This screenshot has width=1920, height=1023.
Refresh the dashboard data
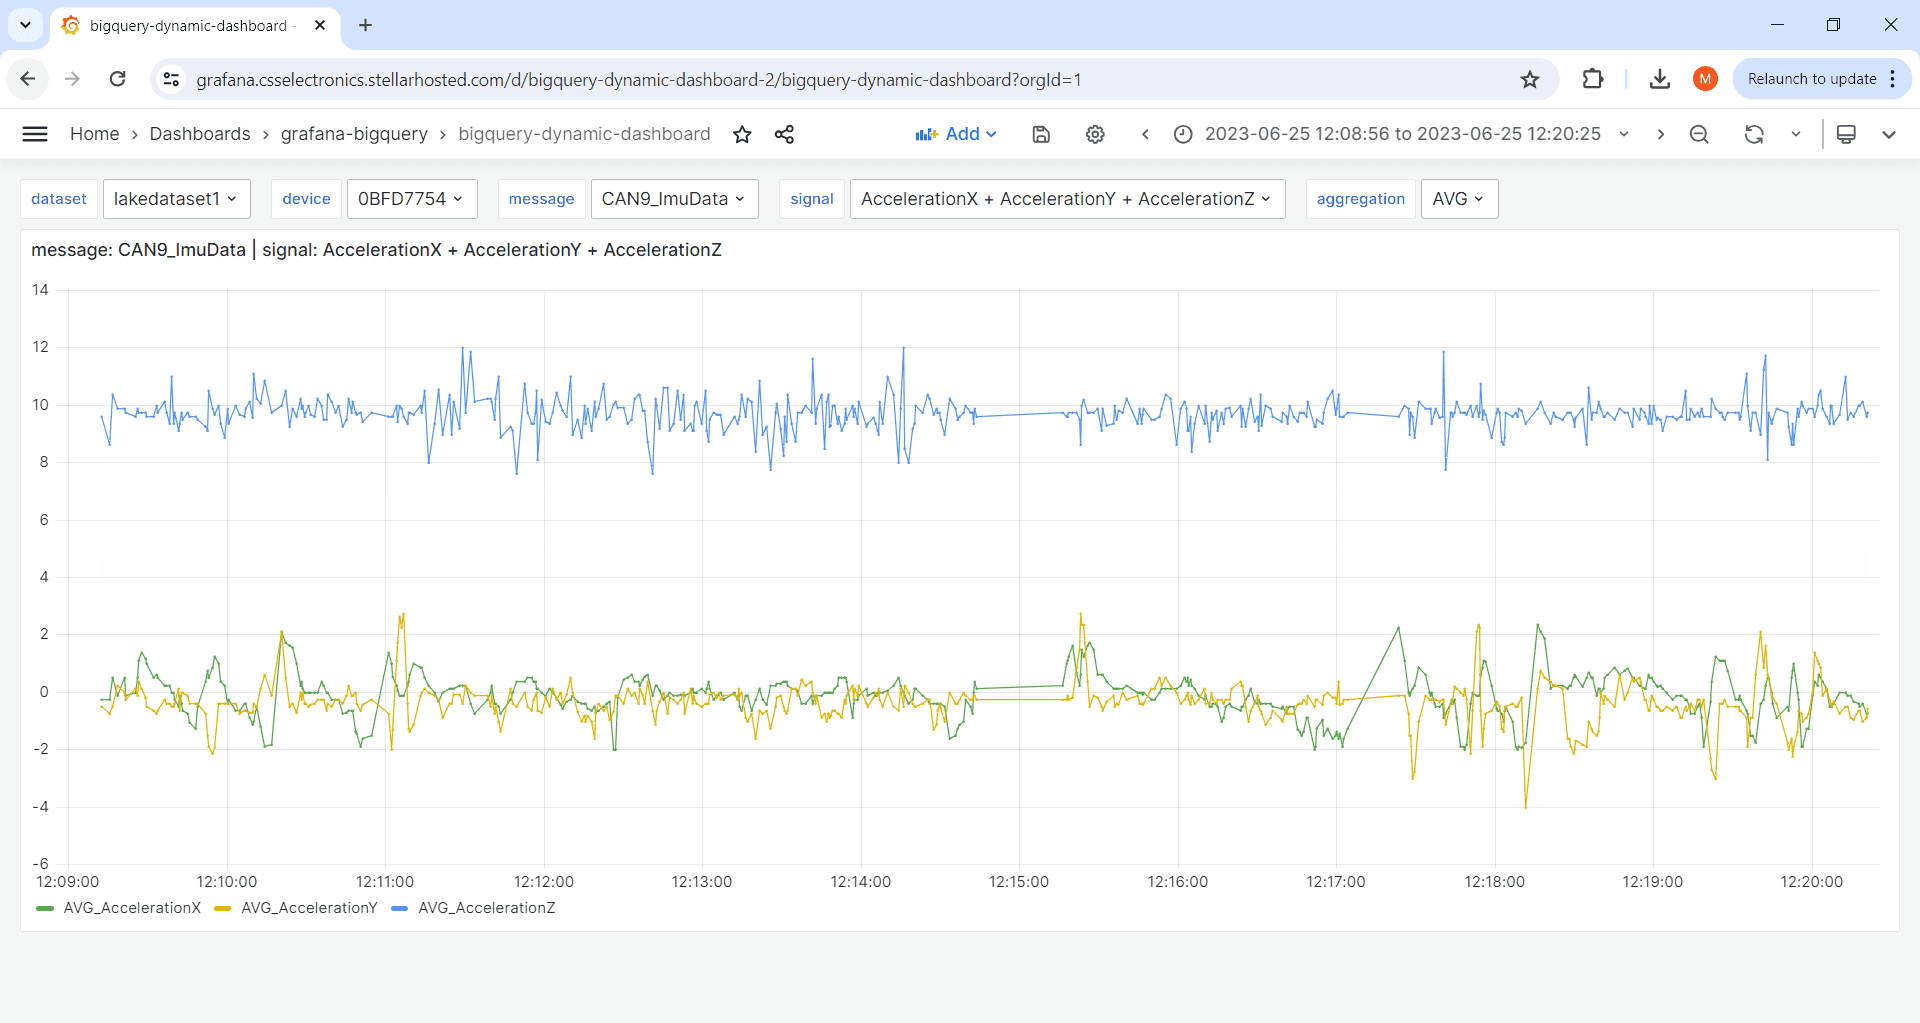pos(1755,133)
